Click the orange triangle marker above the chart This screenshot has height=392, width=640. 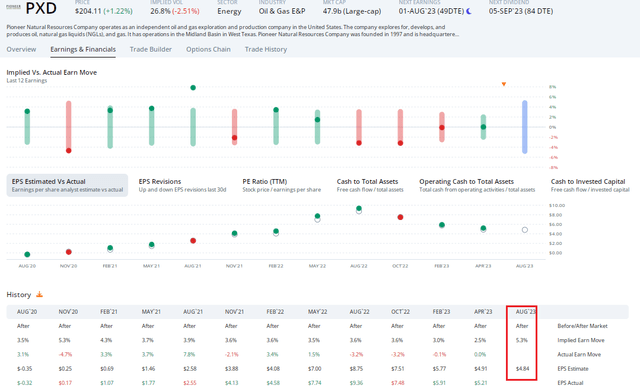(504, 84)
